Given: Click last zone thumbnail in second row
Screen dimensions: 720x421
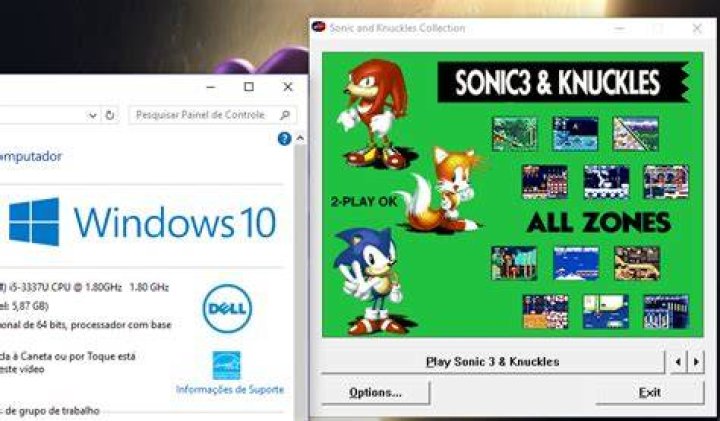Looking at the screenshot, I should point(666,182).
